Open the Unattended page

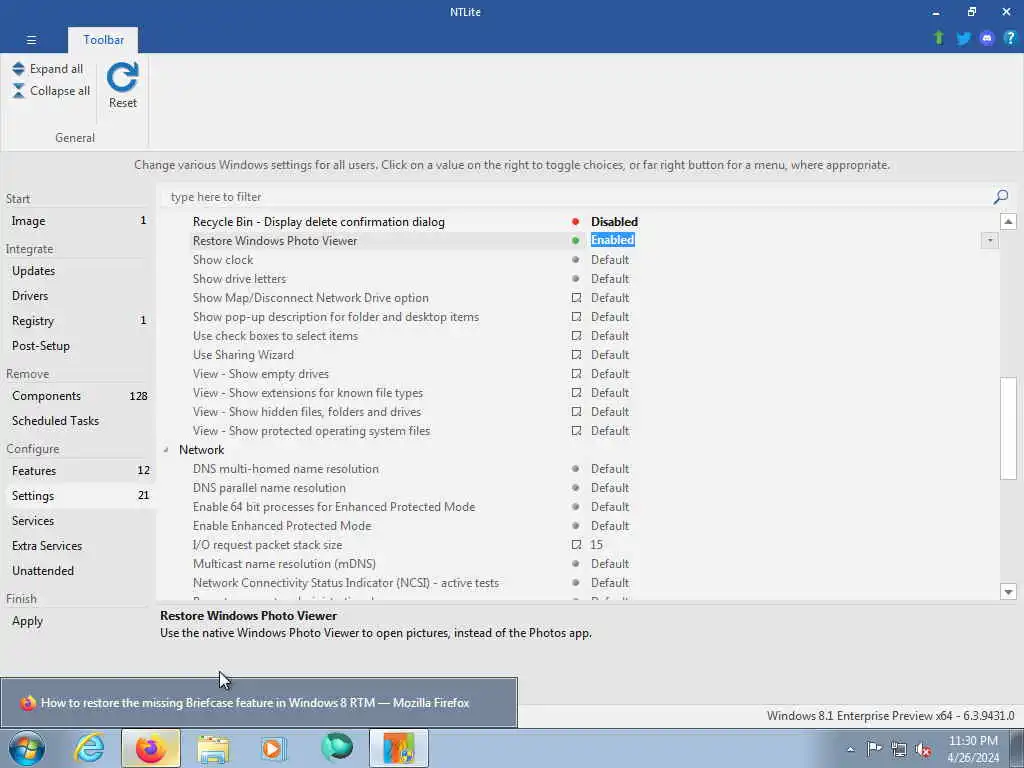(78, 570)
